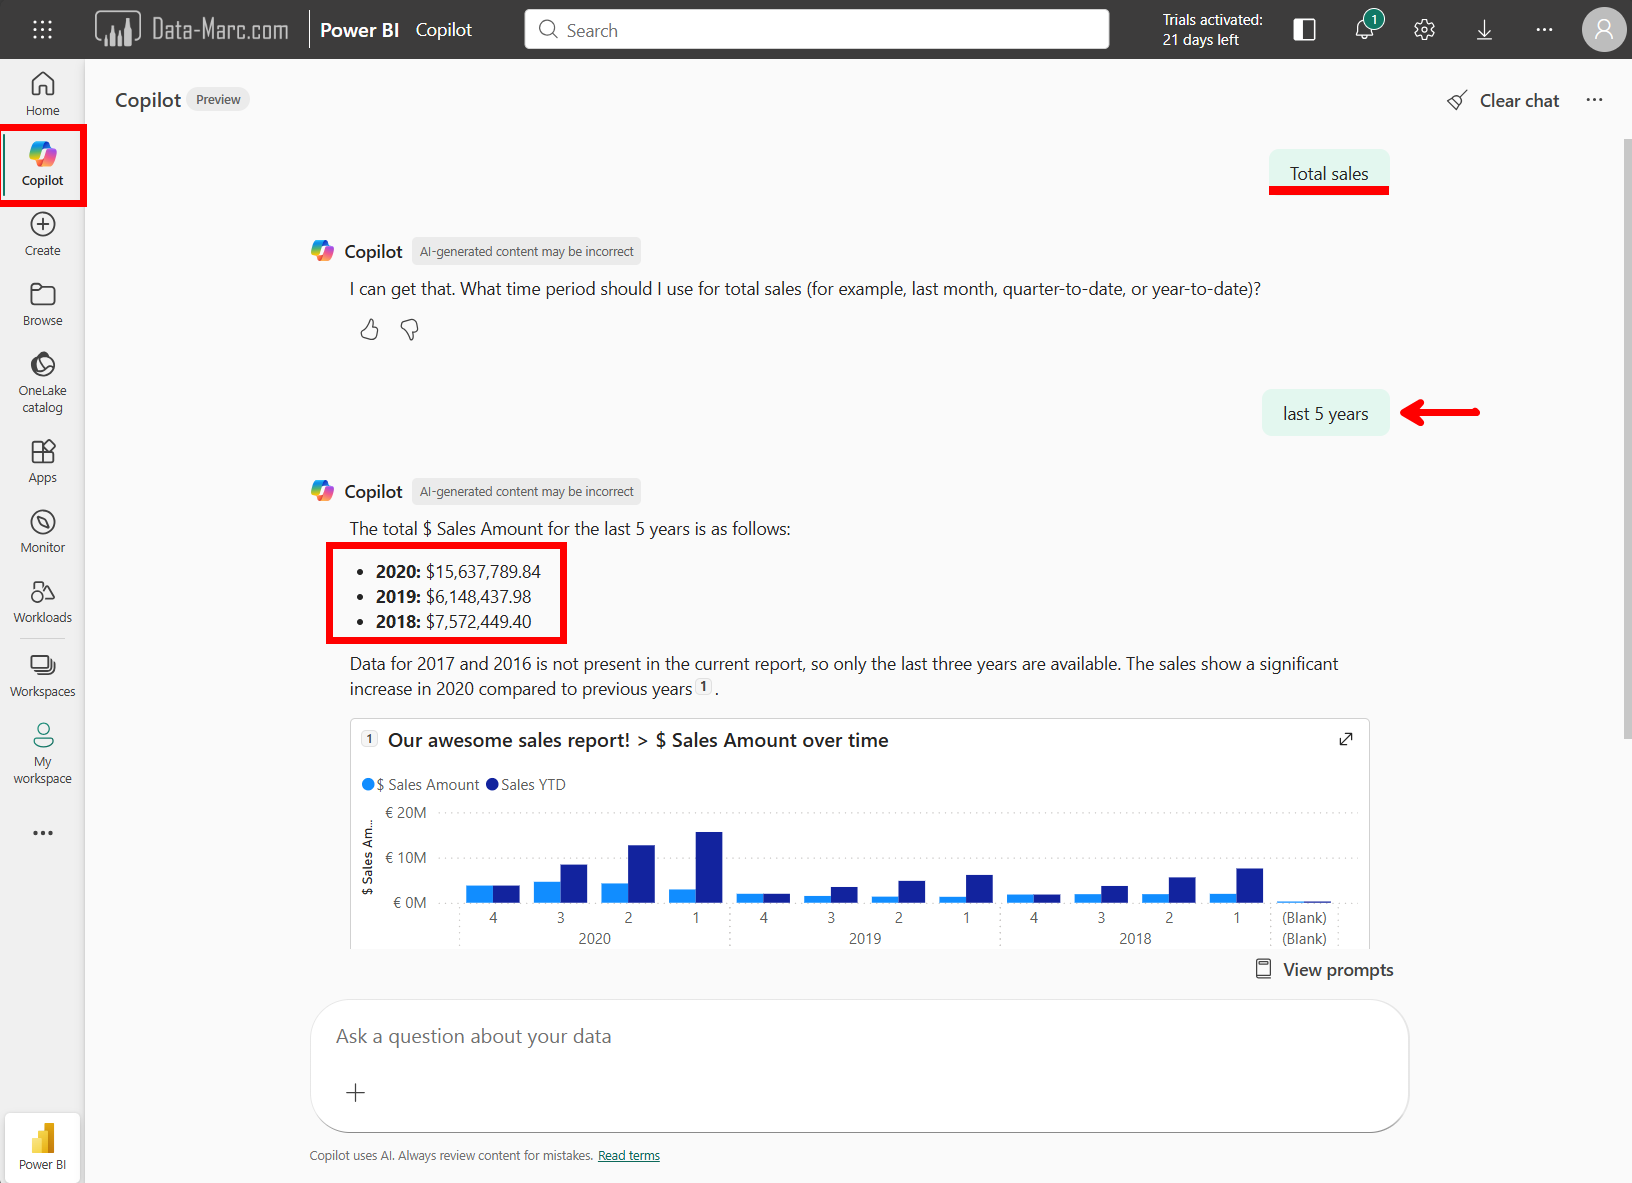Click the thumbs up feedback icon
1632x1183 pixels.
(369, 330)
